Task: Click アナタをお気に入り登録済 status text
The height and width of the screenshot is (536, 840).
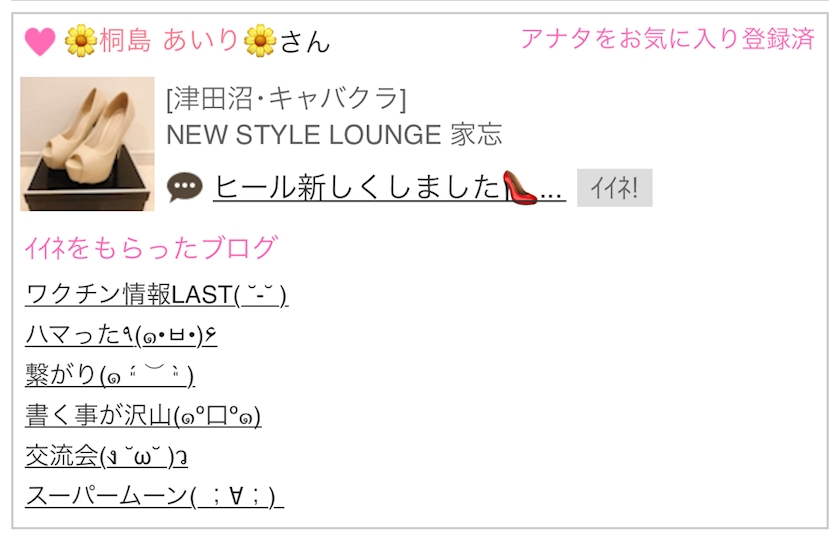Action: click(x=668, y=39)
